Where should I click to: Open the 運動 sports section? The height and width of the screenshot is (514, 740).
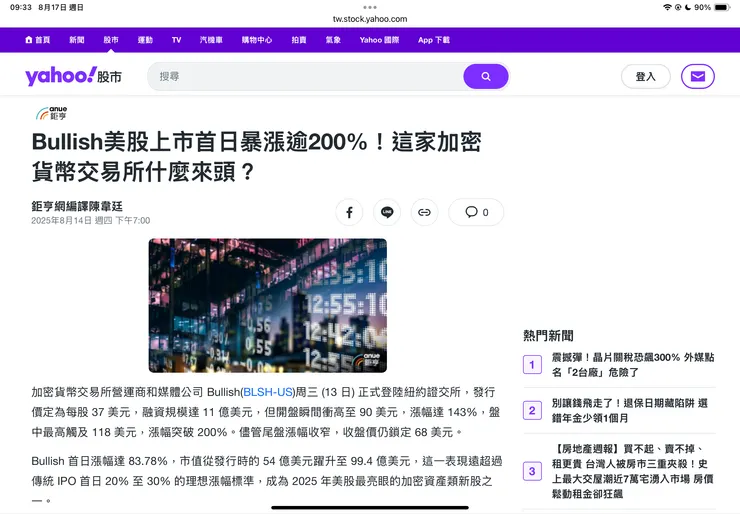coord(145,40)
